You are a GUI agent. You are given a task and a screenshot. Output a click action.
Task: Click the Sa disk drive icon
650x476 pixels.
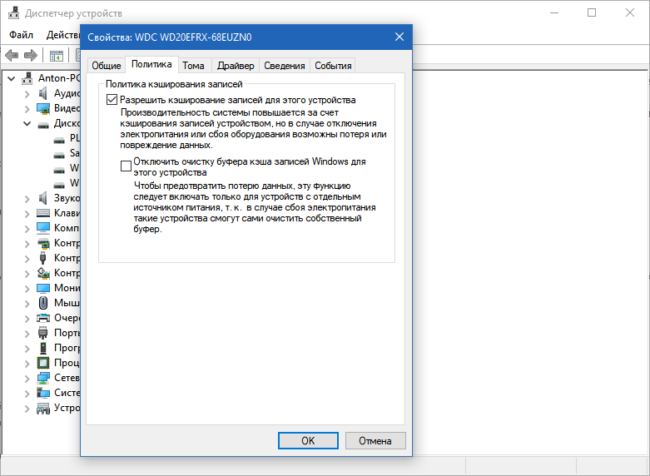(59, 155)
